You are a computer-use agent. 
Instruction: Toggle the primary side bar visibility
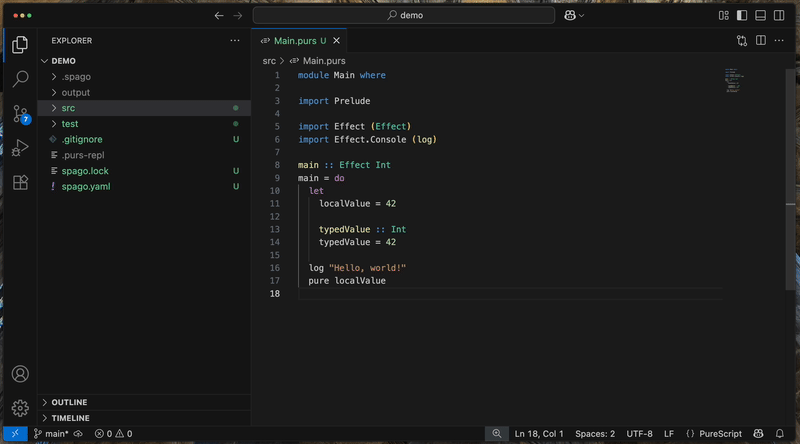click(x=742, y=15)
